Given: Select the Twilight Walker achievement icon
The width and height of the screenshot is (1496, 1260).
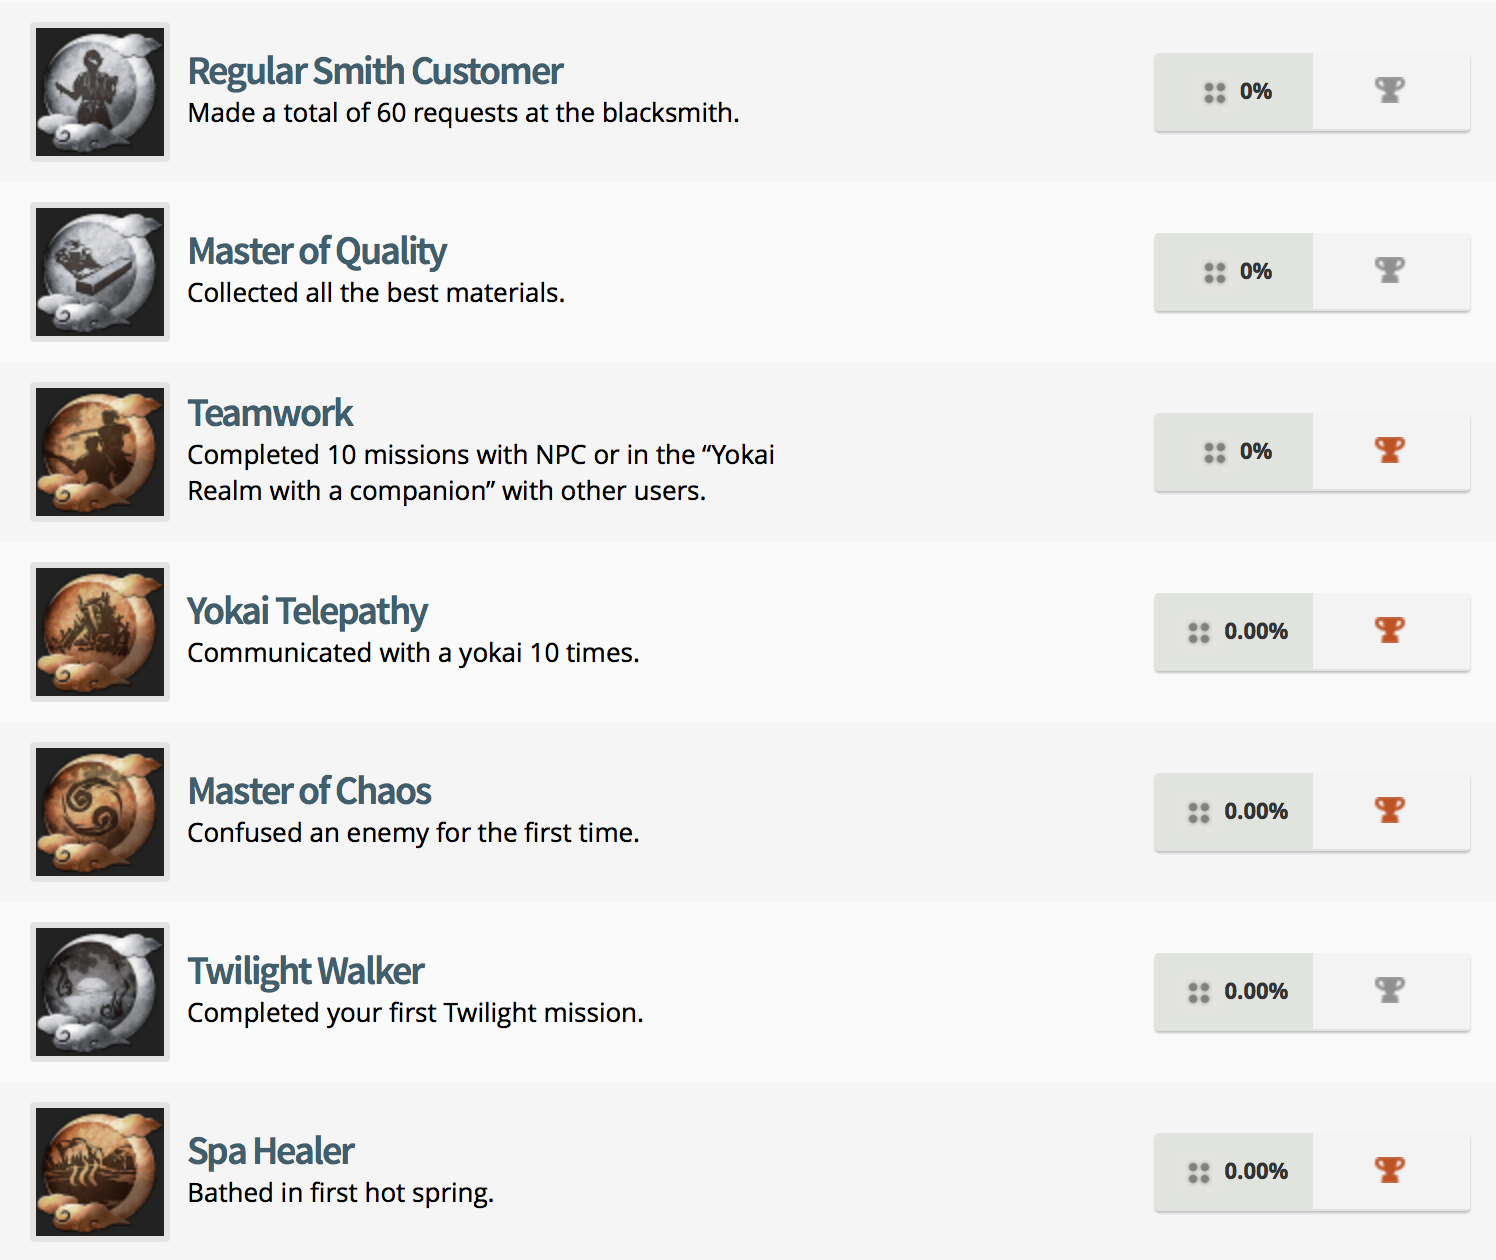Looking at the screenshot, I should tap(99, 991).
